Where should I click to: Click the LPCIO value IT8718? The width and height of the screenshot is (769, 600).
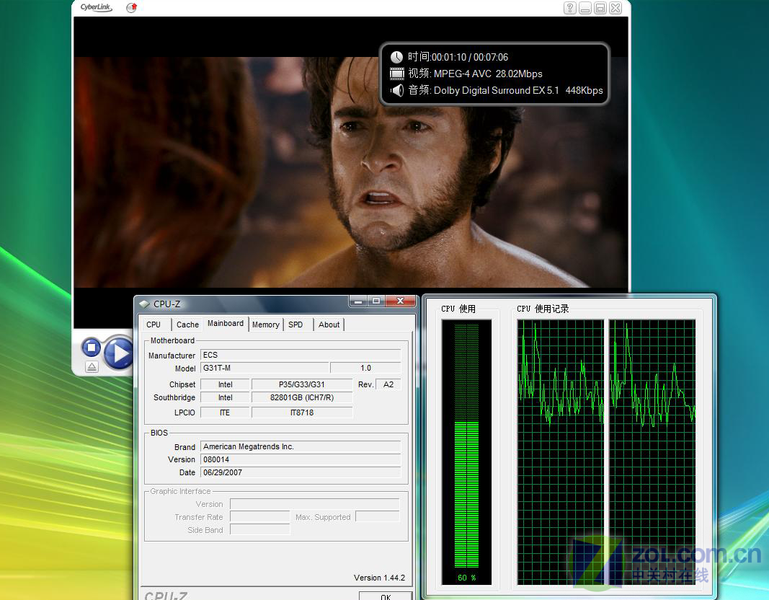(x=302, y=413)
